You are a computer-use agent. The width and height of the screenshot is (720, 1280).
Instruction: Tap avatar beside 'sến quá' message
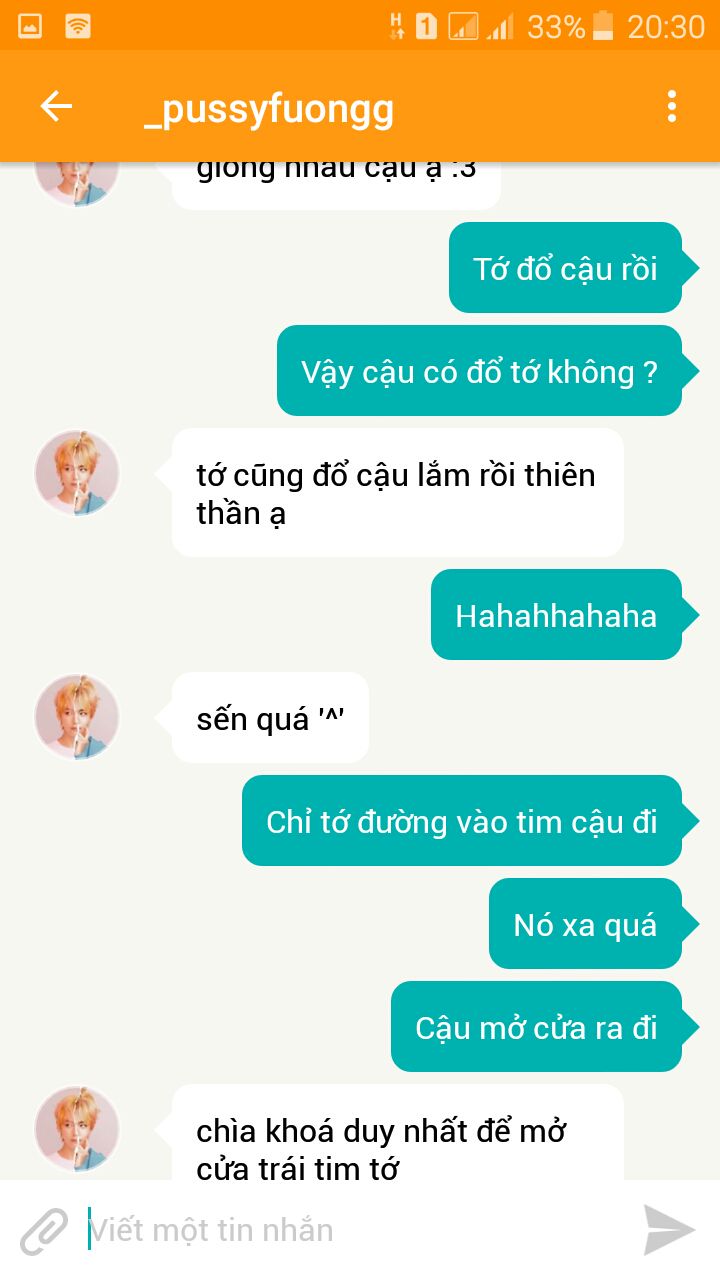[77, 716]
